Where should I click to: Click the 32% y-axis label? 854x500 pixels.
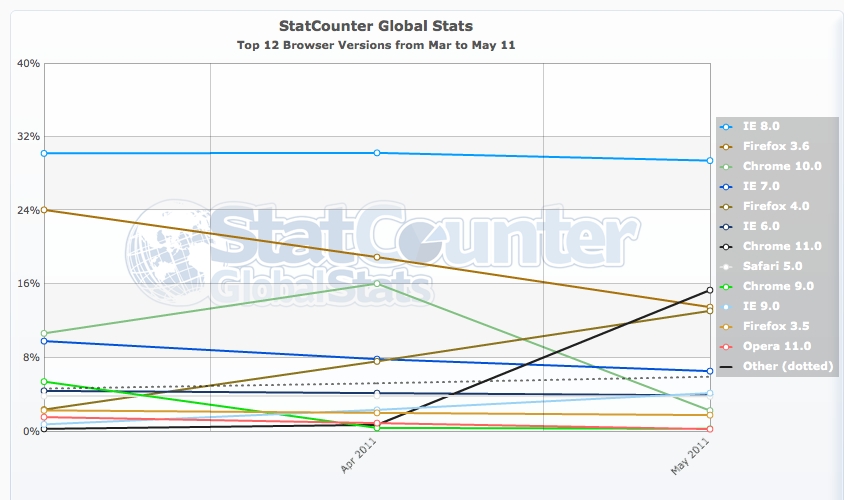[28, 137]
